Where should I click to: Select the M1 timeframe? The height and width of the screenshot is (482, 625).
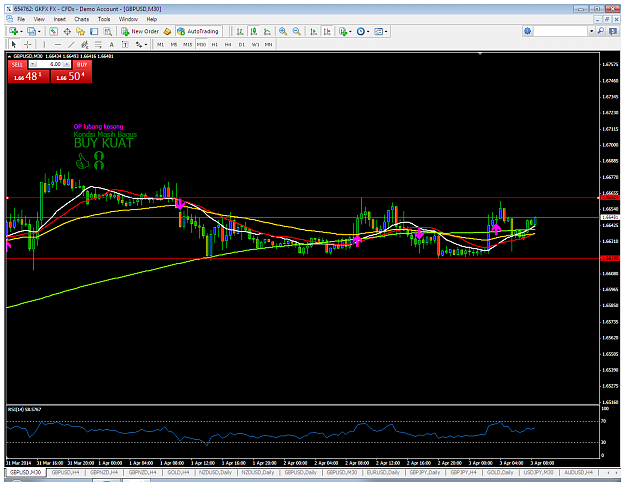click(x=160, y=45)
